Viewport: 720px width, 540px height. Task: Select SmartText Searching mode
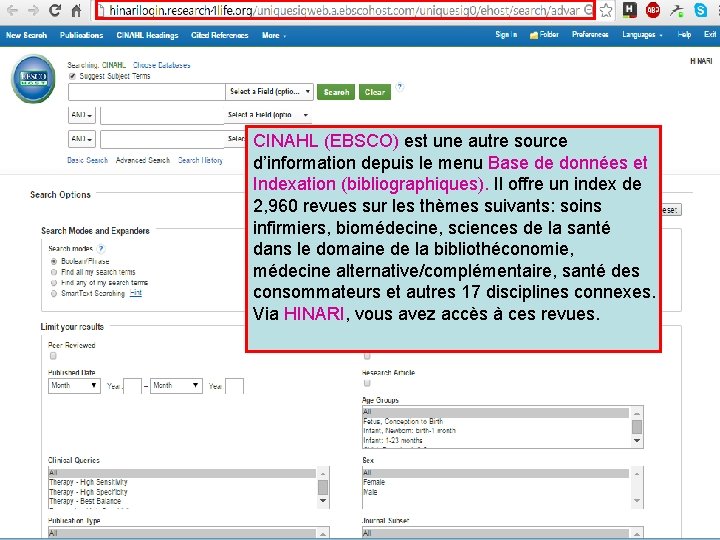54,293
